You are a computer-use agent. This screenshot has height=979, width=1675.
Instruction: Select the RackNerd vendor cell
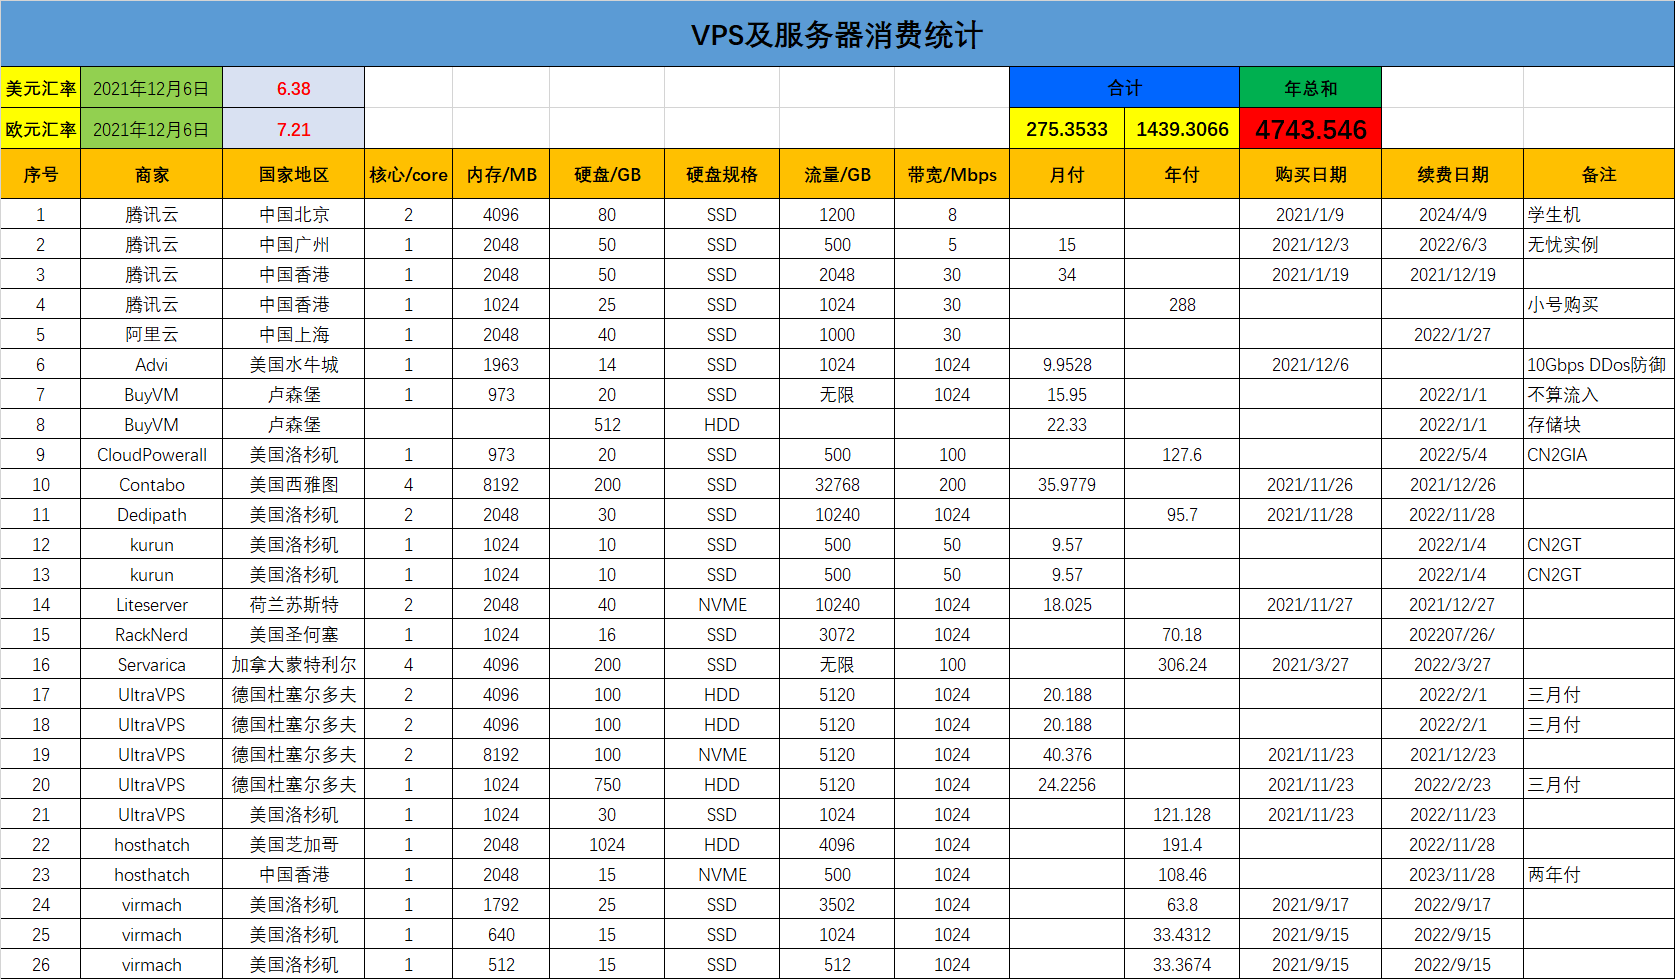pyautogui.click(x=152, y=634)
